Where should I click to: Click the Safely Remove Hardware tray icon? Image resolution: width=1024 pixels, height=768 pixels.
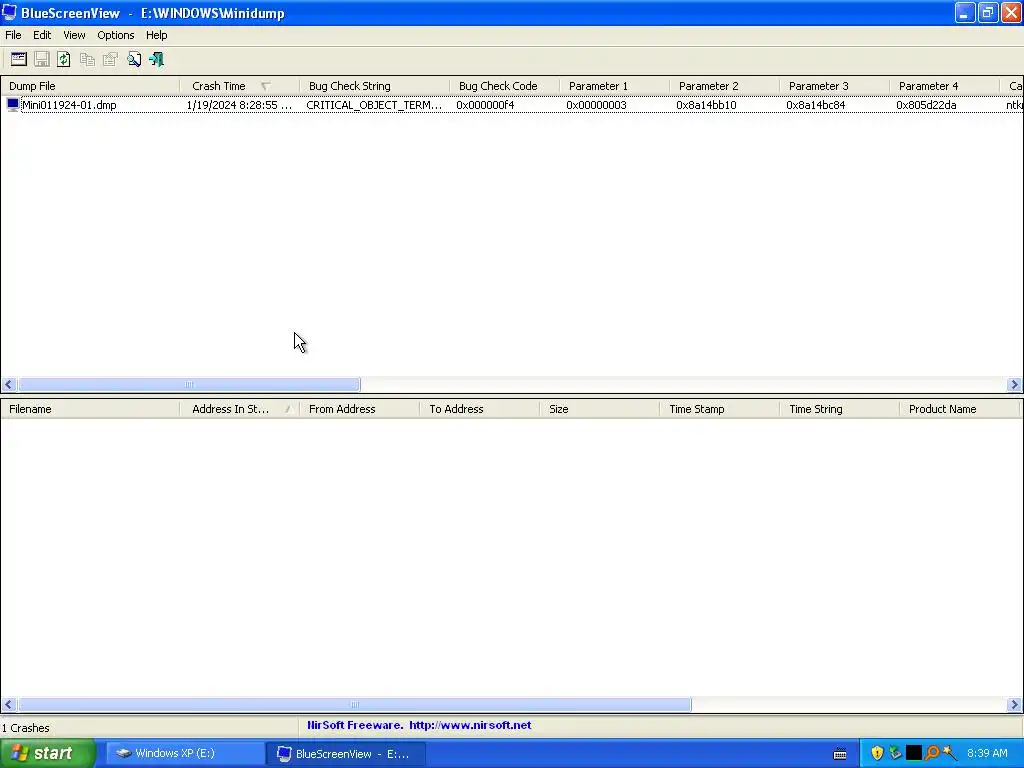[x=895, y=753]
